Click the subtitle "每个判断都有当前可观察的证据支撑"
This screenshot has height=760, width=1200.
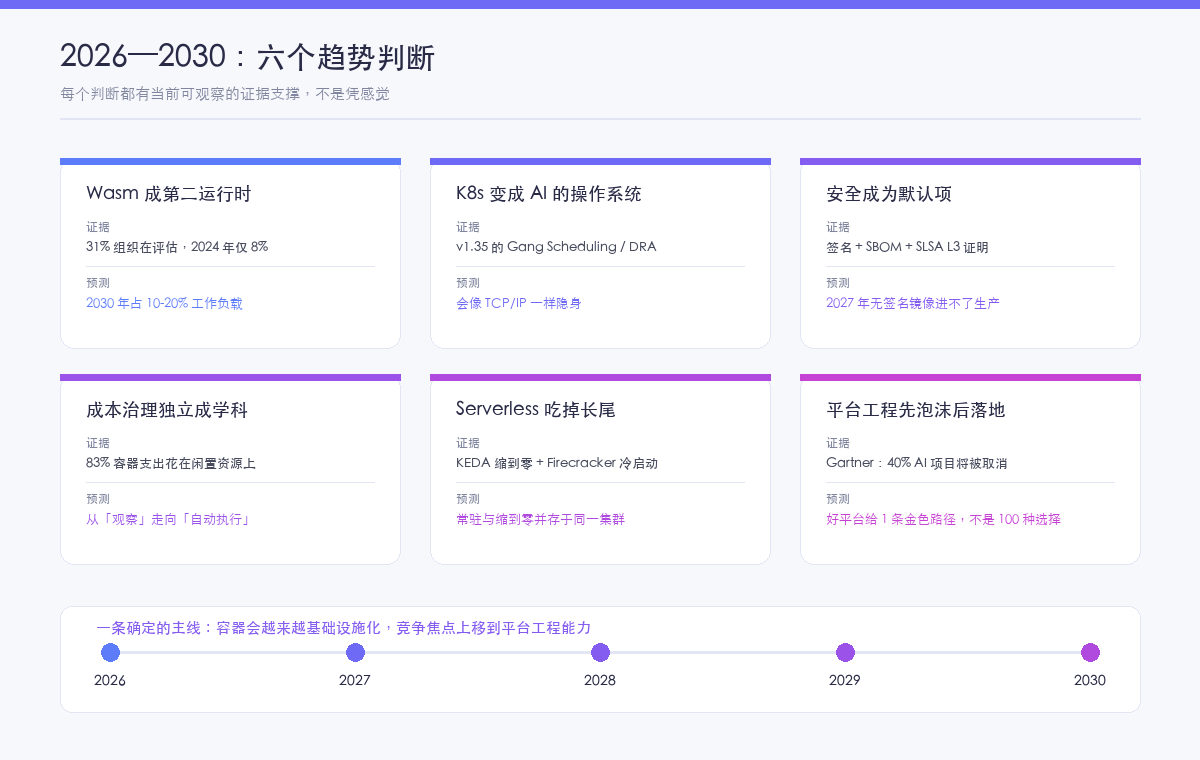[180, 94]
